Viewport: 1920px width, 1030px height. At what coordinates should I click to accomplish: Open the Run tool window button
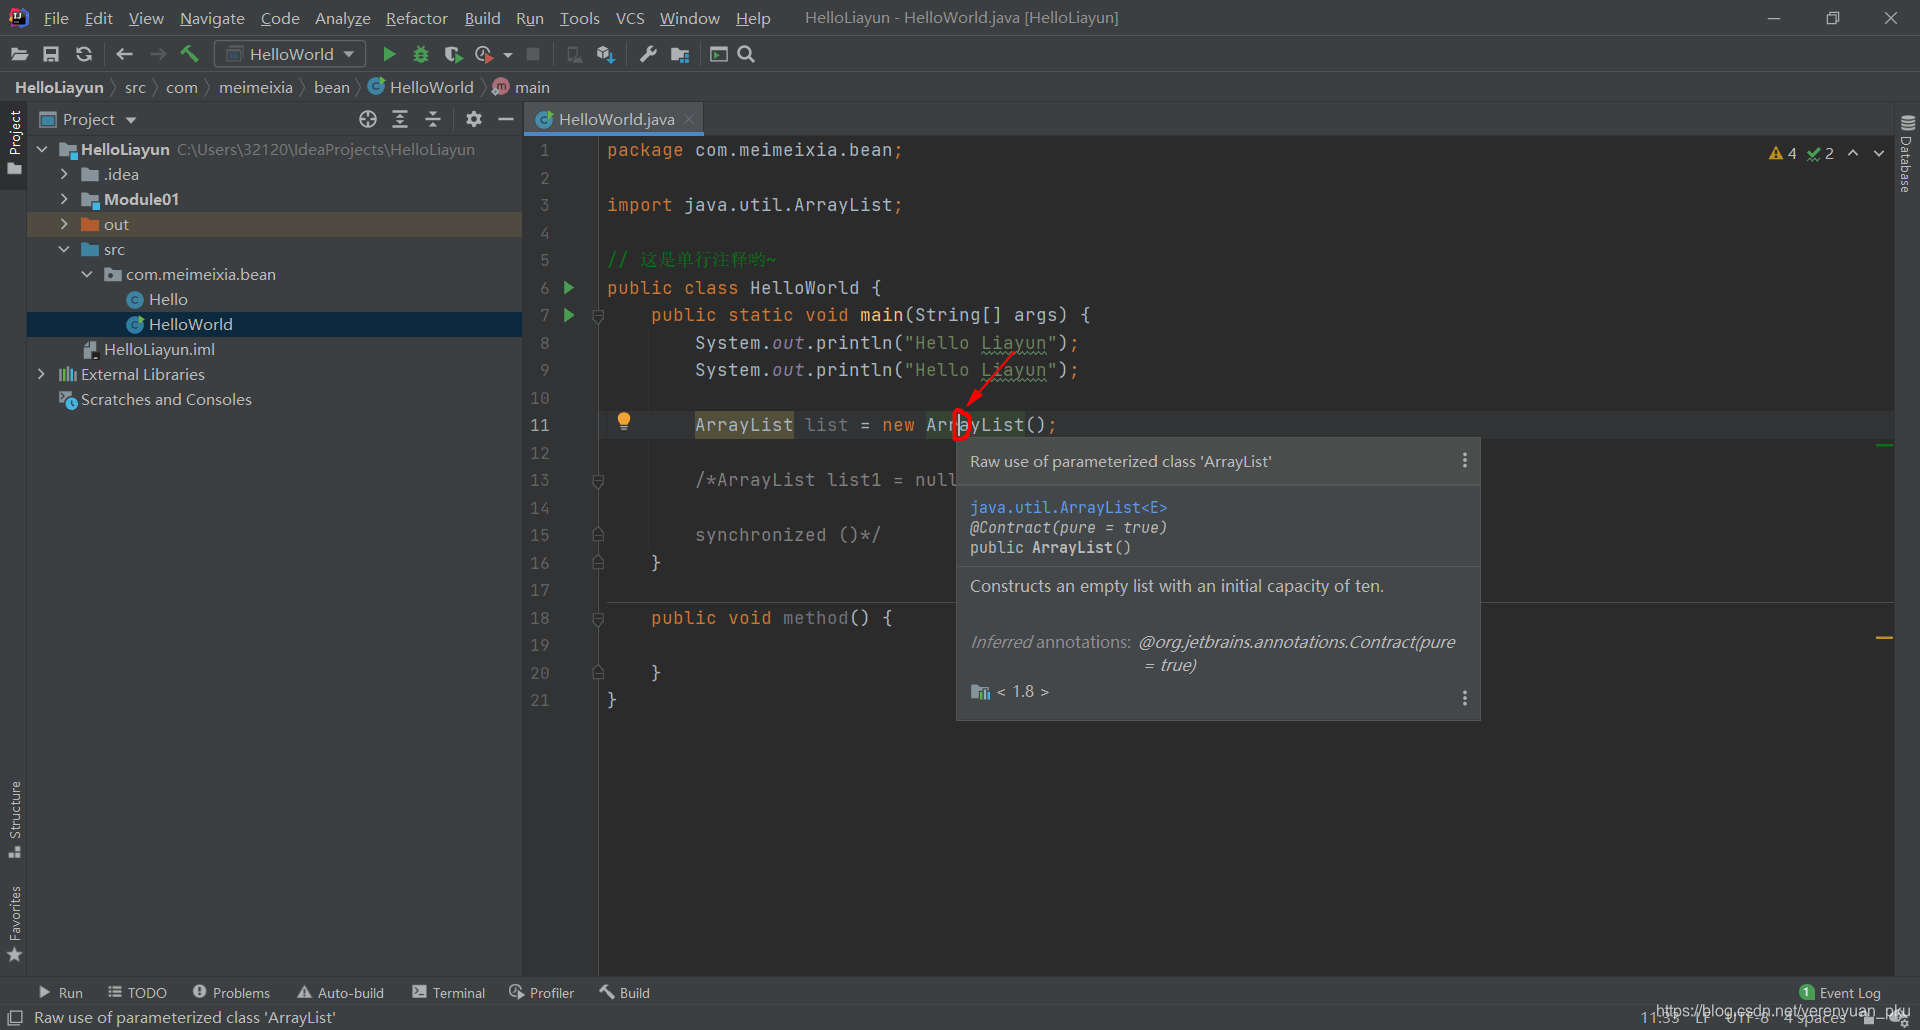61,993
